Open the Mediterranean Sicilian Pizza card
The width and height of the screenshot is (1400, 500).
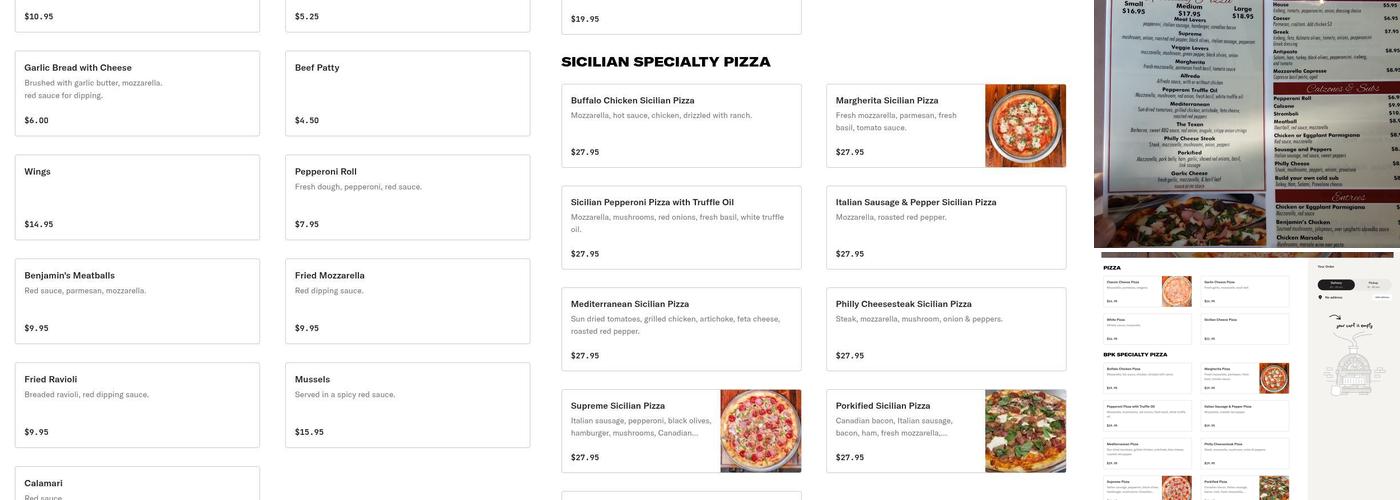tap(681, 329)
